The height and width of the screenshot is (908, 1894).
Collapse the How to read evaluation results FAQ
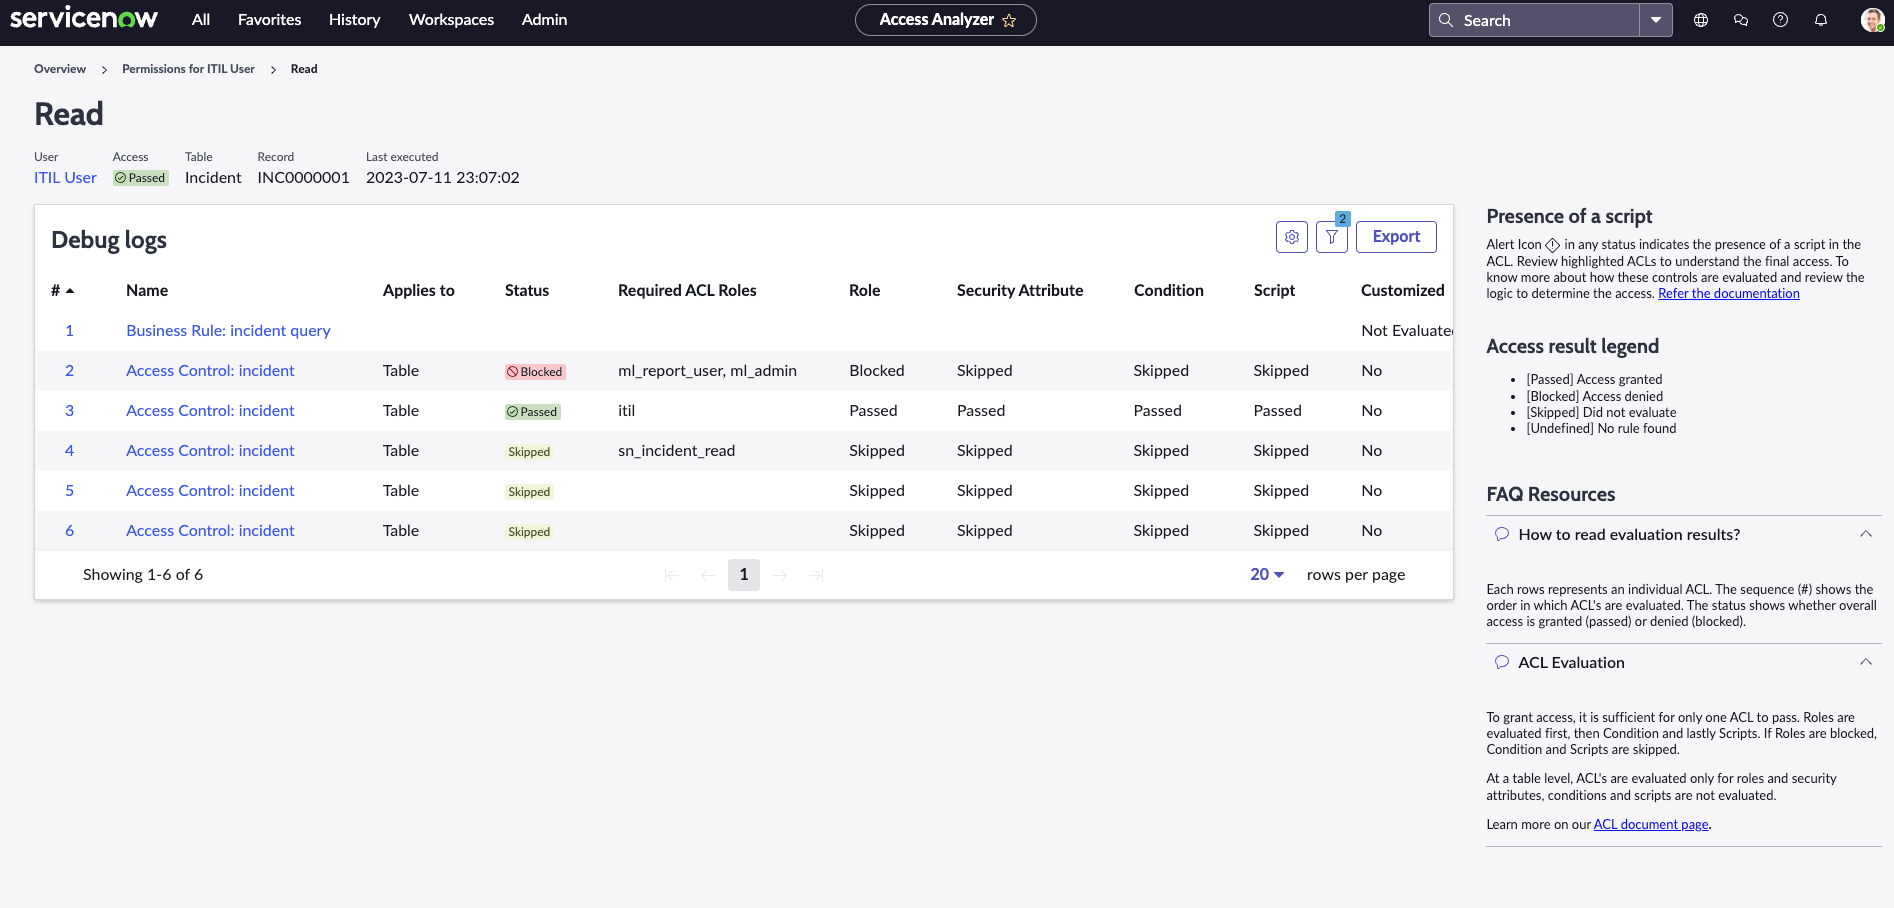(1866, 534)
